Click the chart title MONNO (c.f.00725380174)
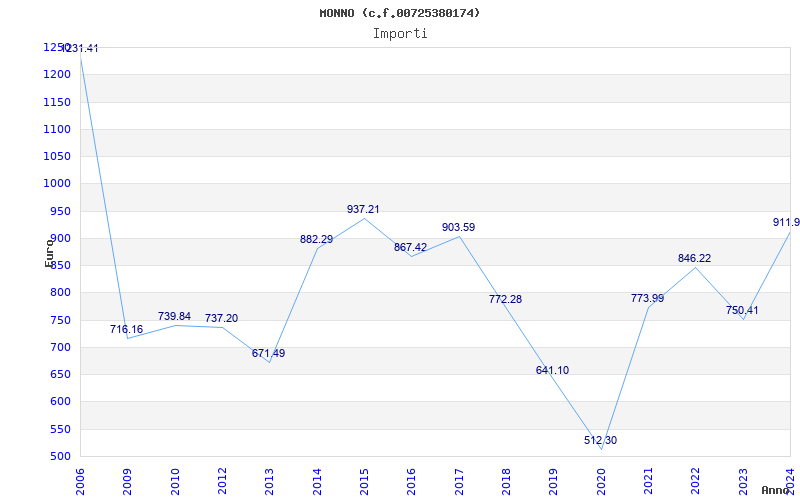The width and height of the screenshot is (800, 500). tap(400, 13)
